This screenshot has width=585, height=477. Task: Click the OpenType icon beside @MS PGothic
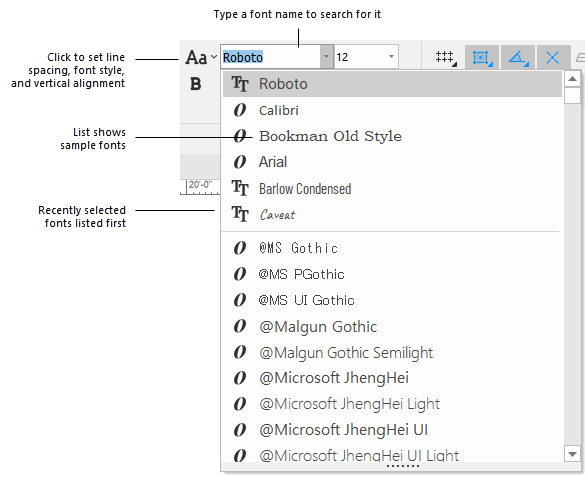coord(240,274)
